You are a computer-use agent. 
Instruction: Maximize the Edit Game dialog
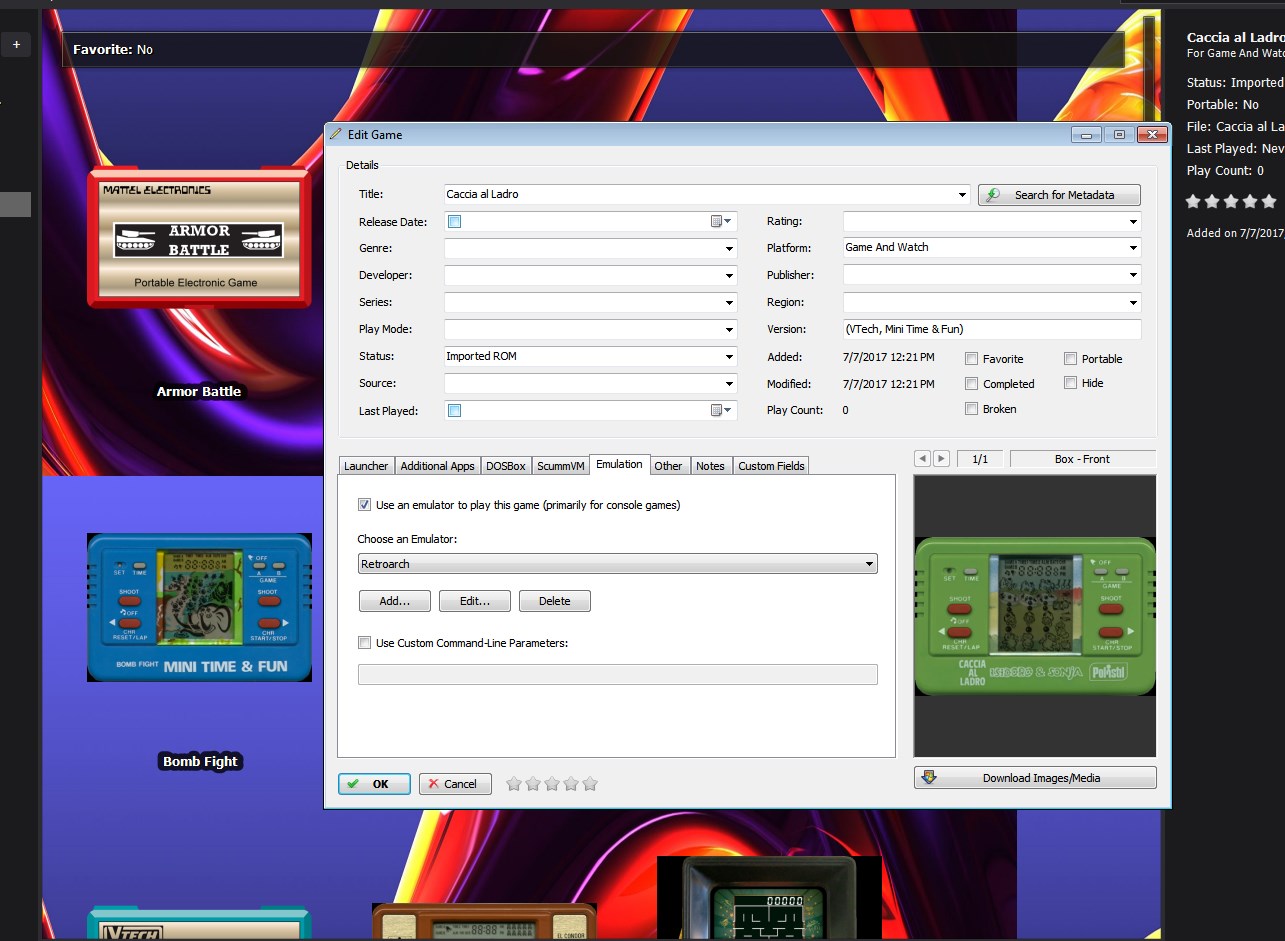[1119, 135]
